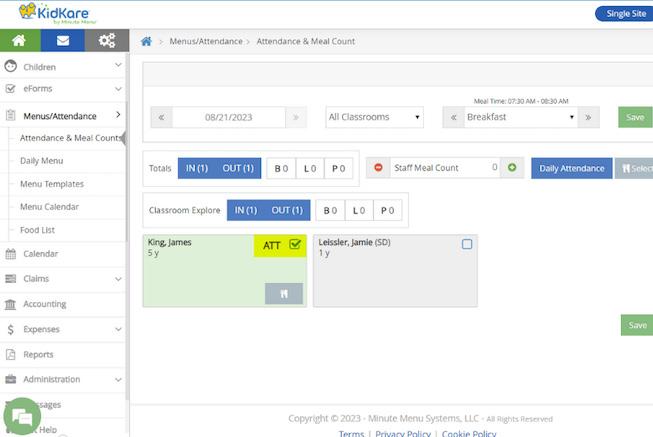Click the bottom Save button

[637, 325]
